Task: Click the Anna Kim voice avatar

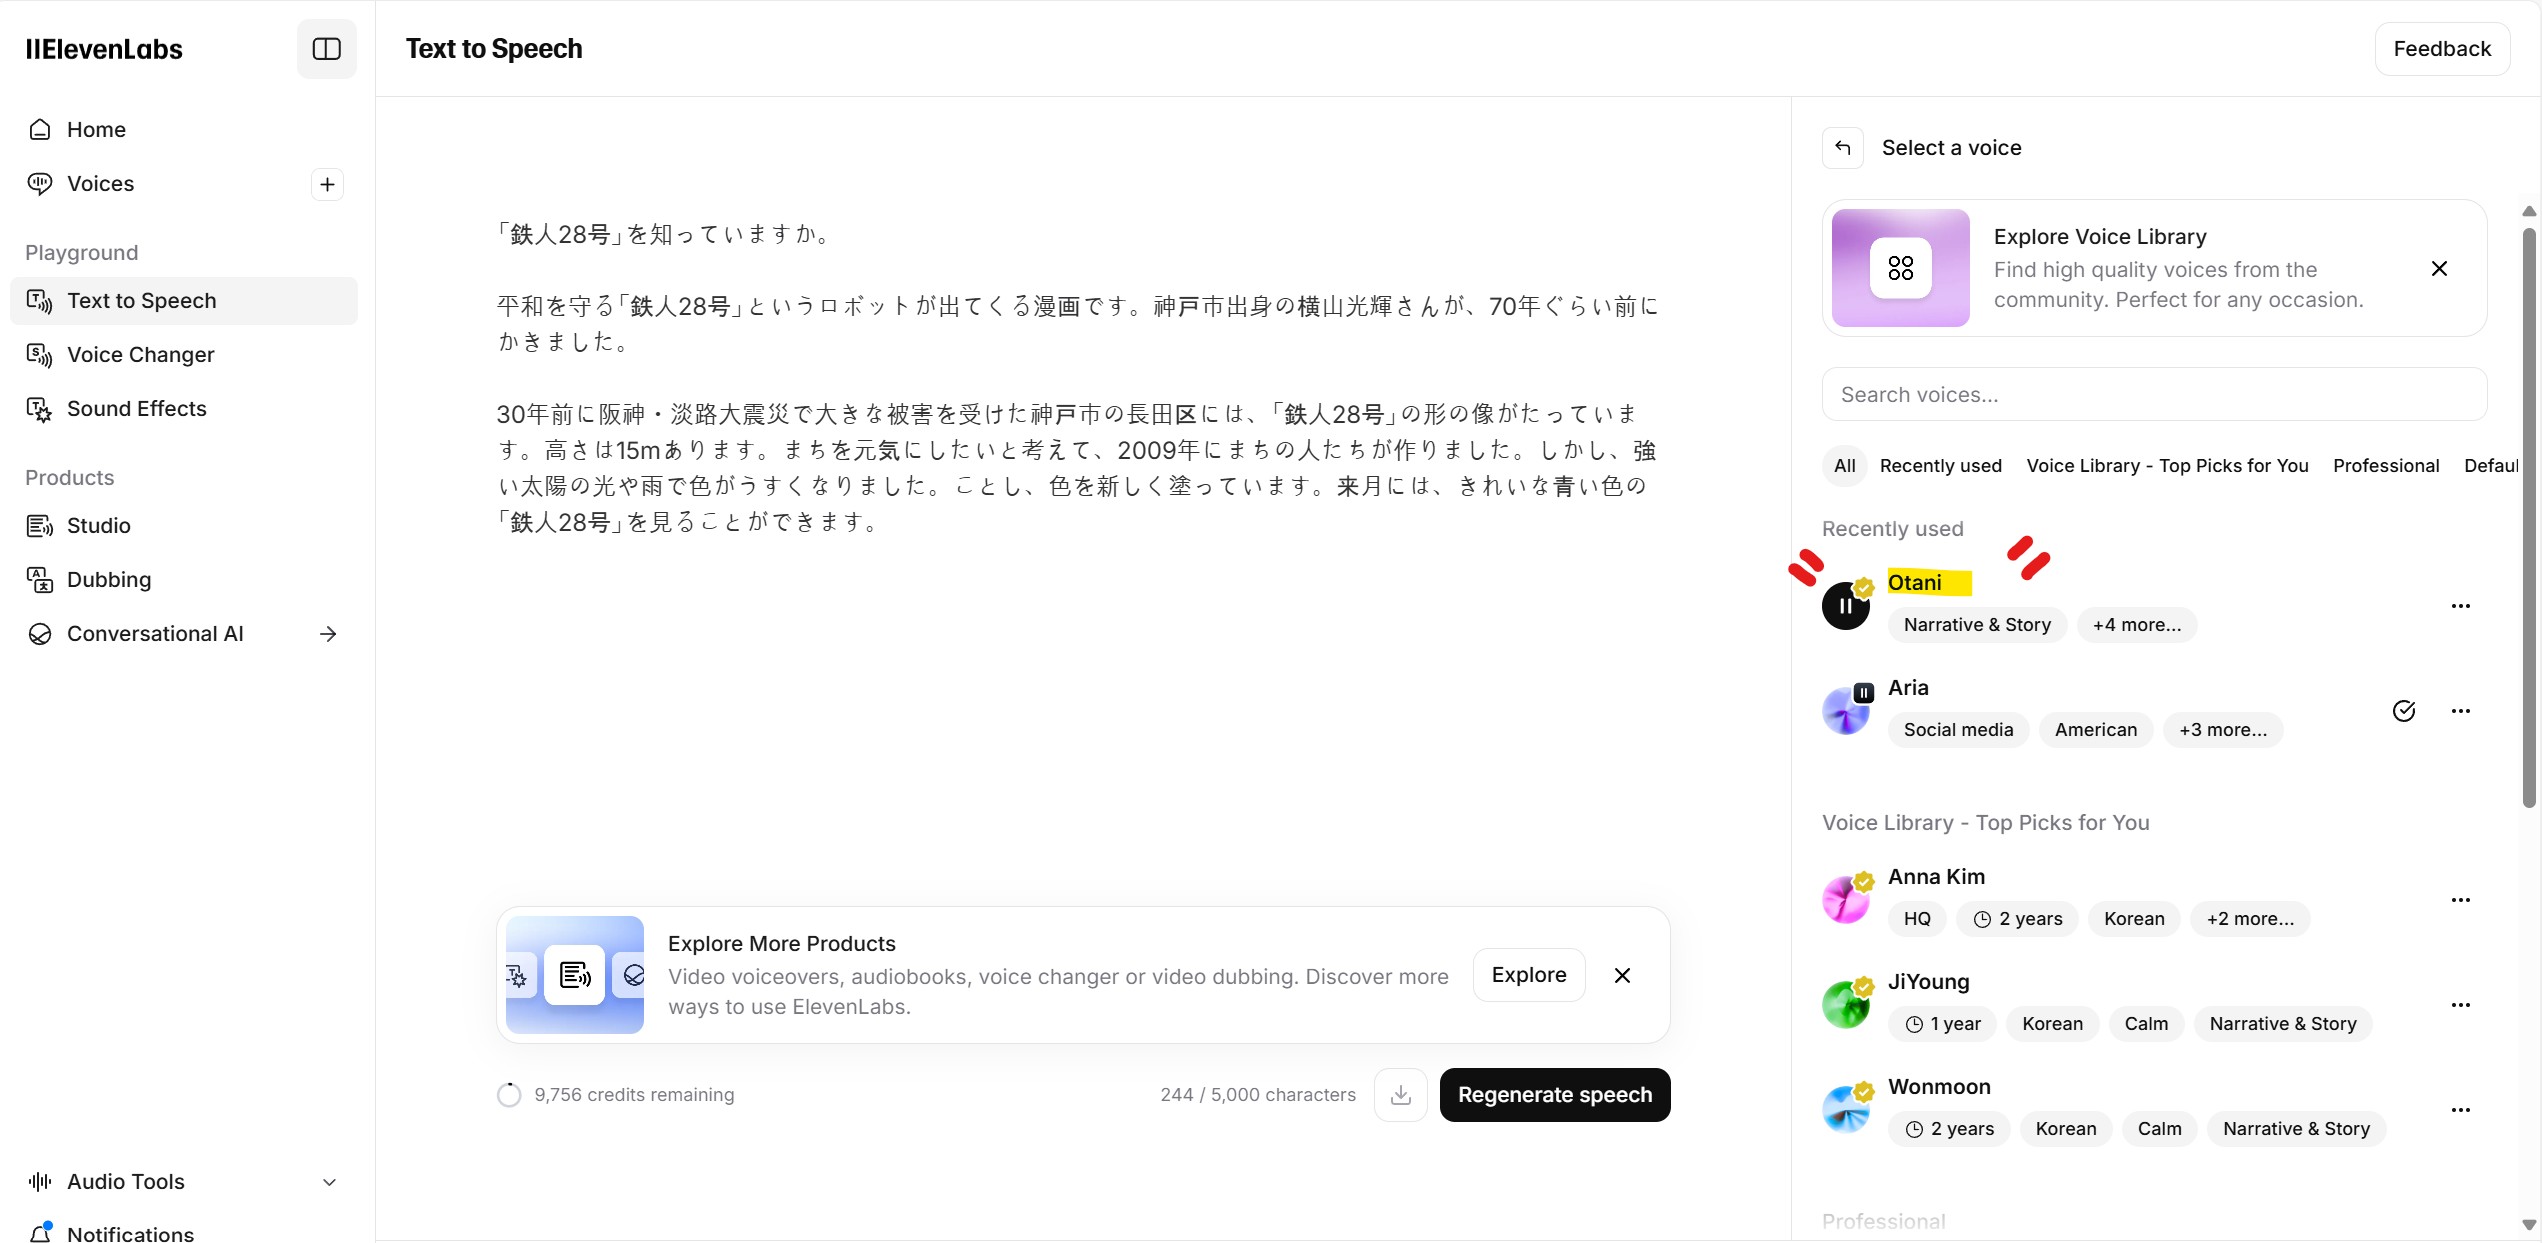Action: (1845, 900)
